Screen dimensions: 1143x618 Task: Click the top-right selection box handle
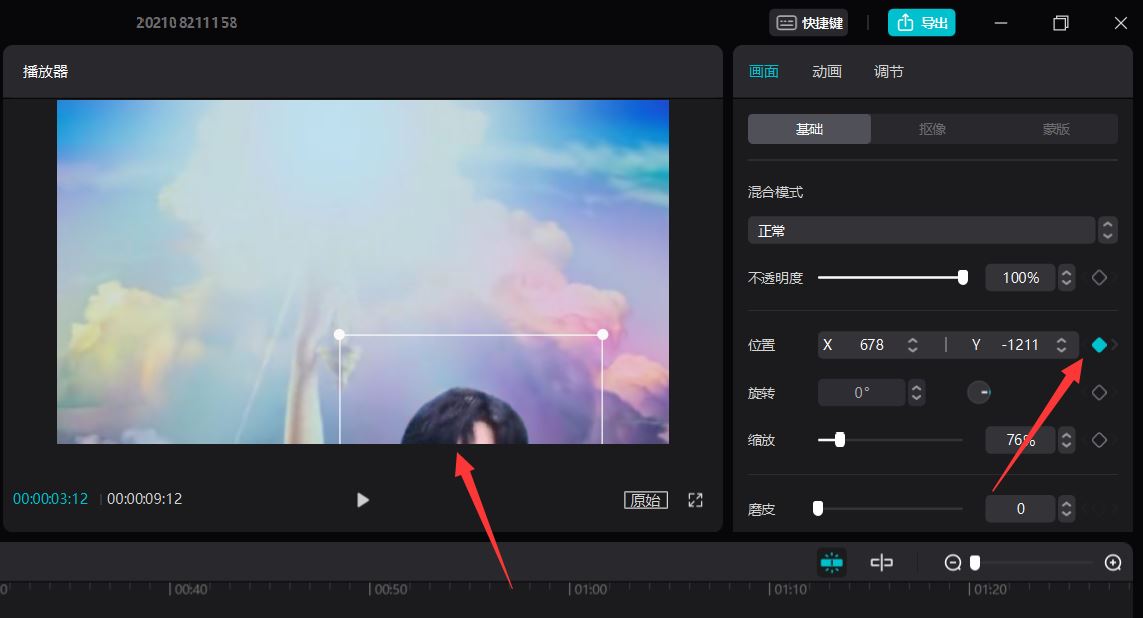point(602,335)
